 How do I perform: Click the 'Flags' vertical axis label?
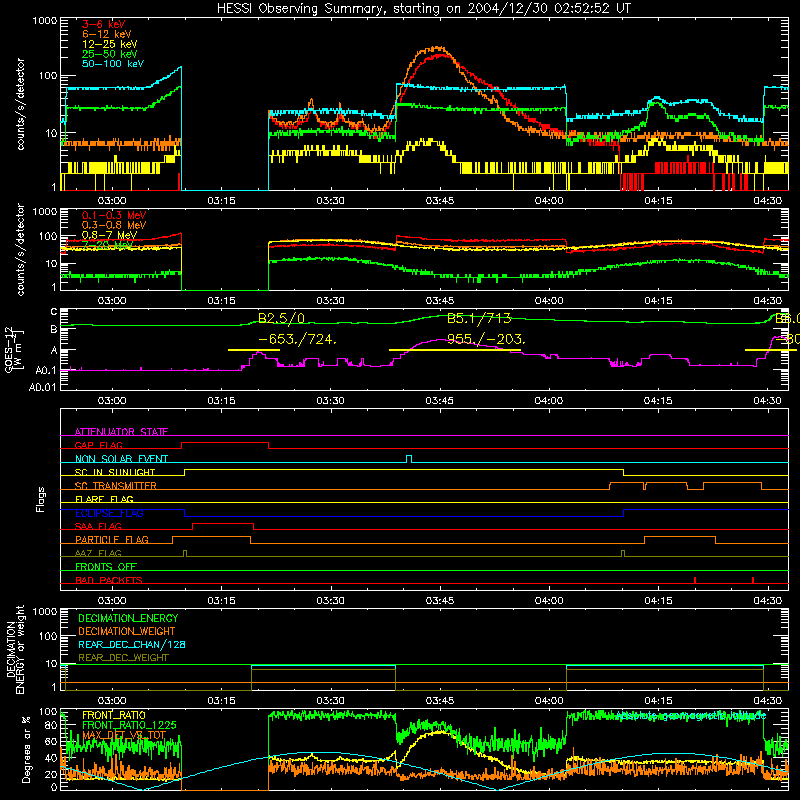pyautogui.click(x=40, y=499)
